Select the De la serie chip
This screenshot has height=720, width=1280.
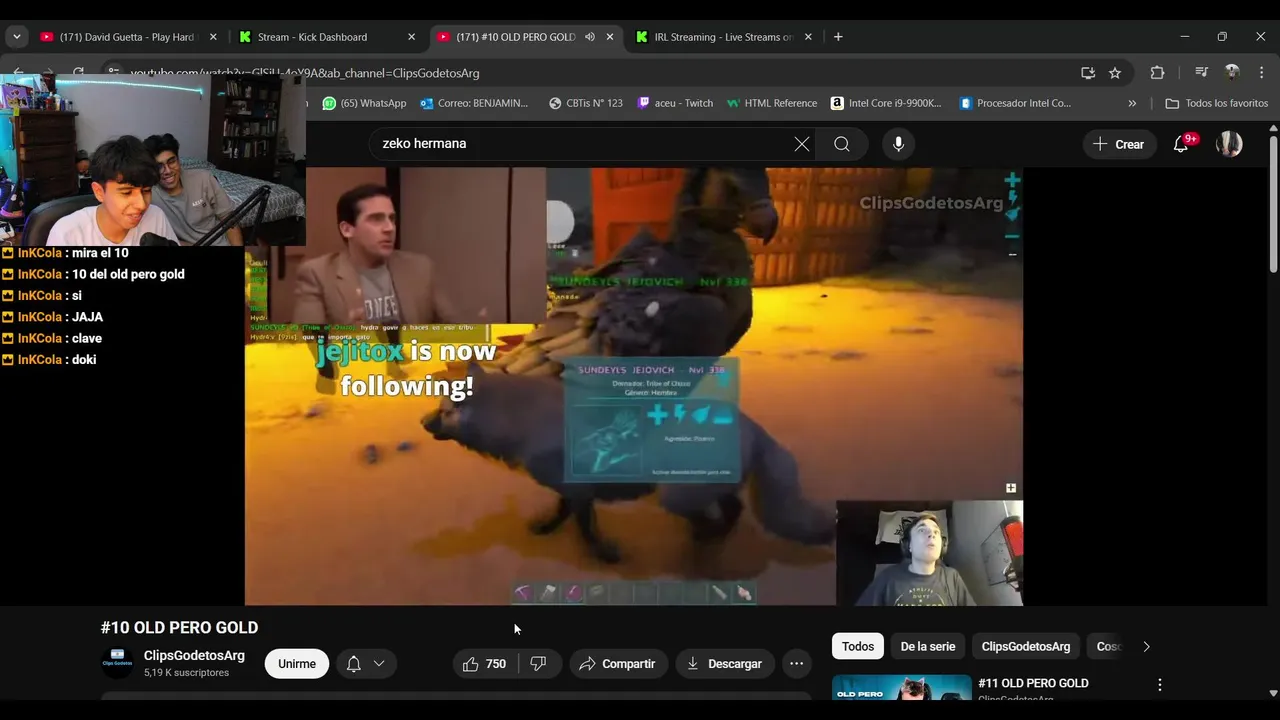[928, 647]
